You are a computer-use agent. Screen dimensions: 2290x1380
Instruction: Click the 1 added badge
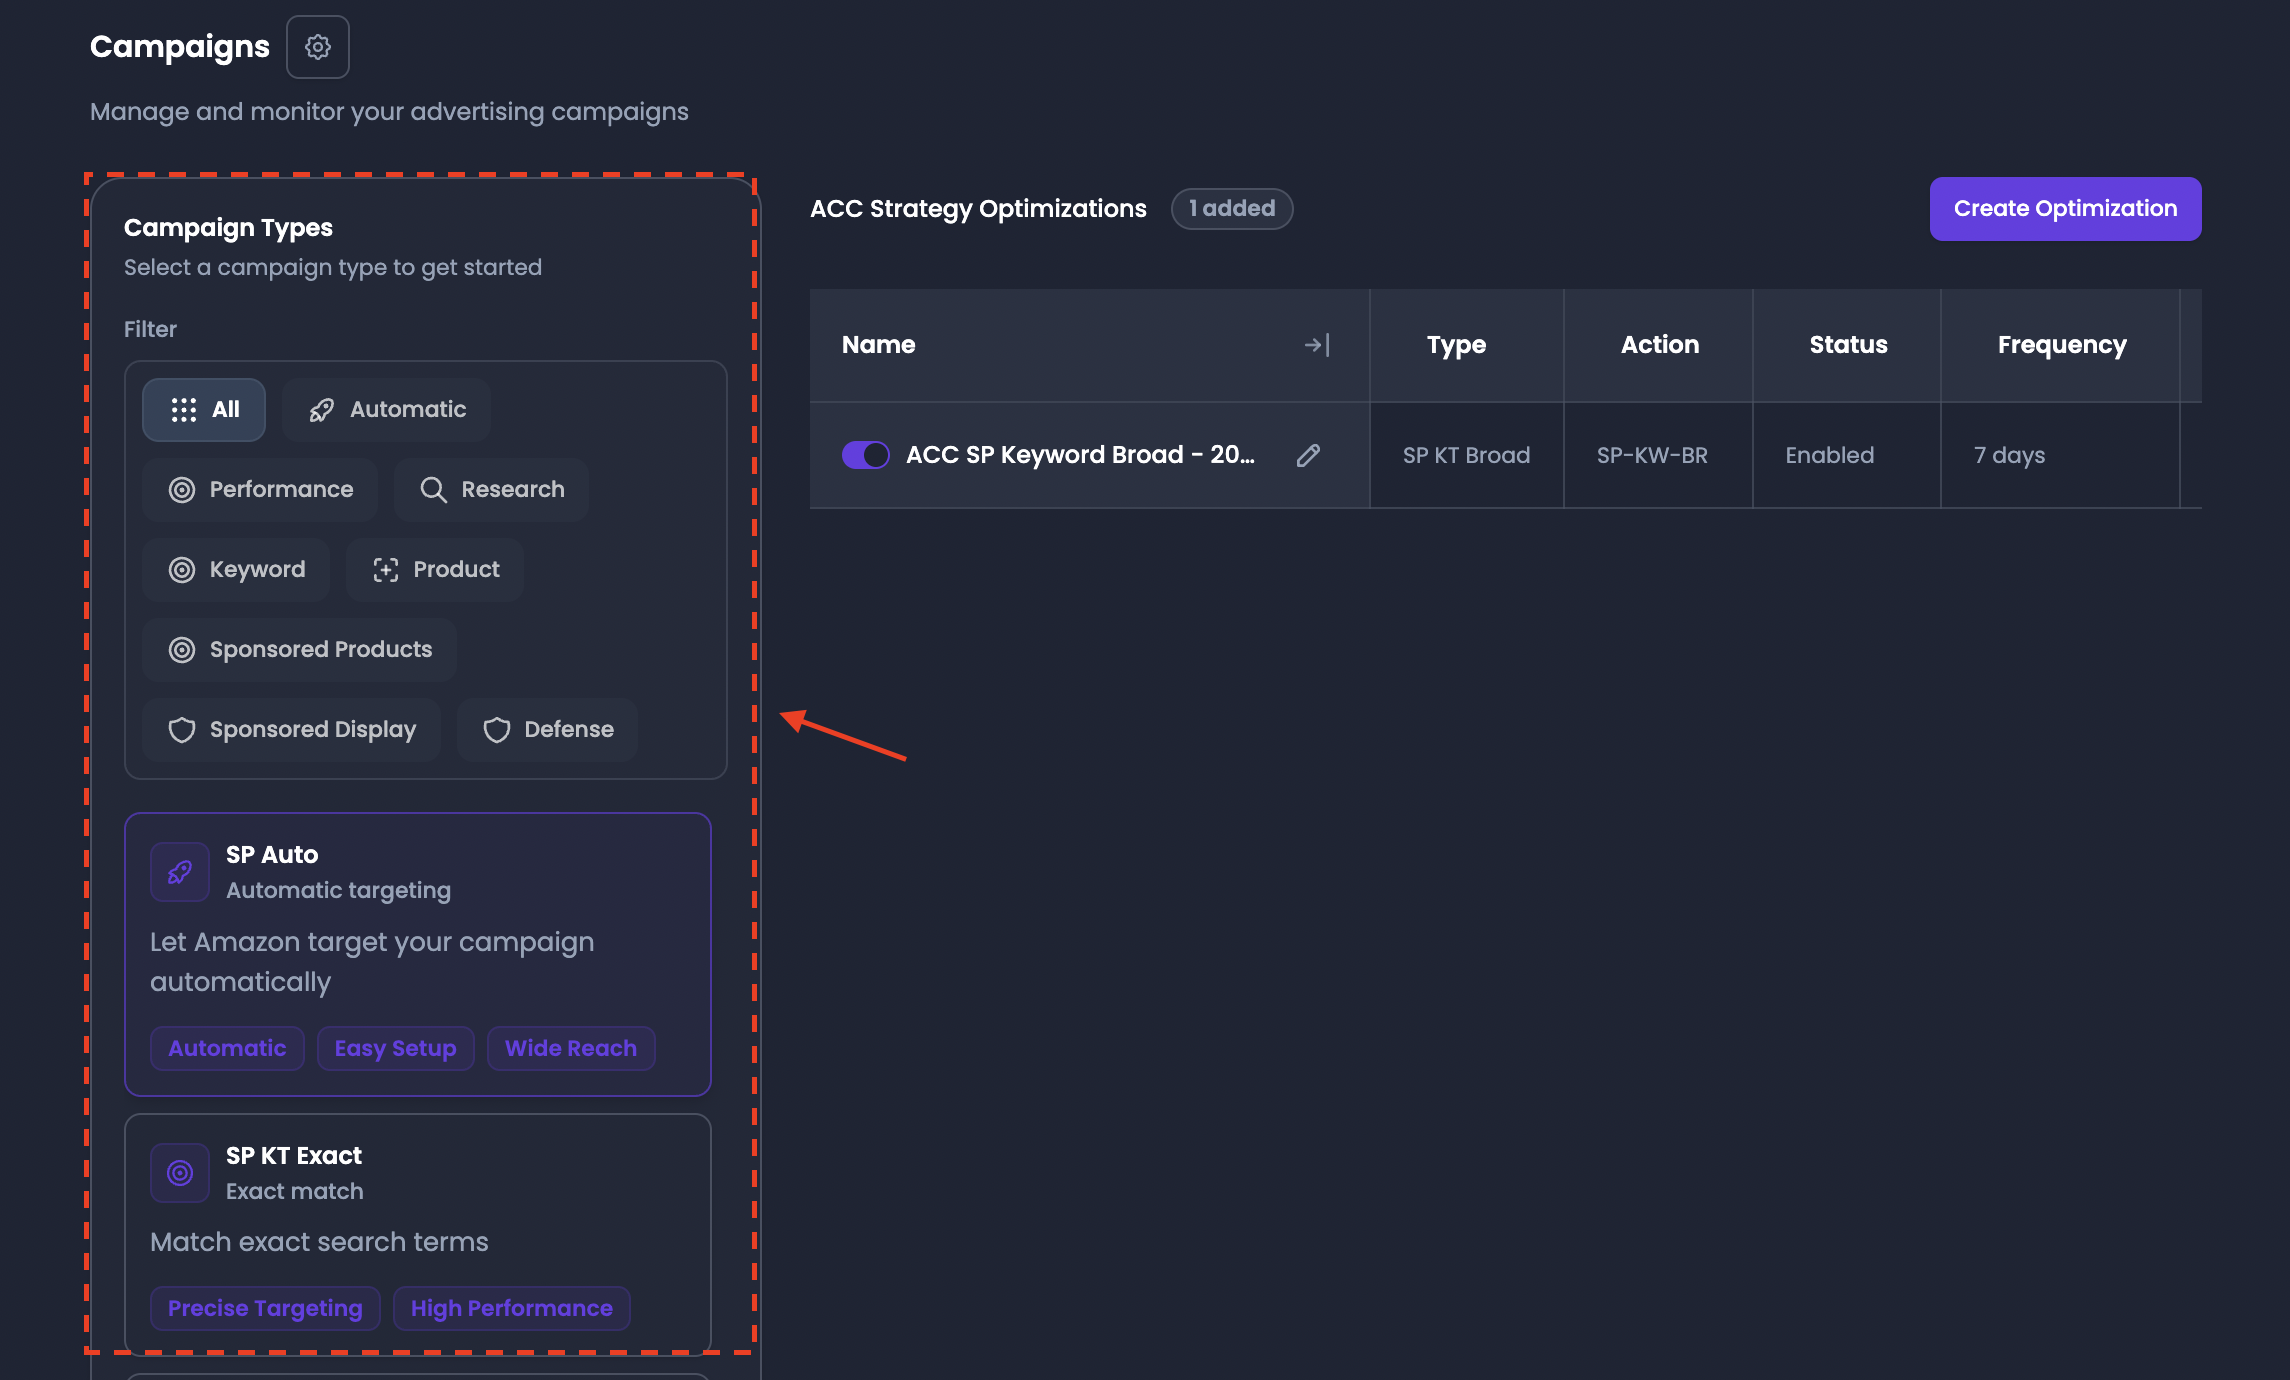coord(1232,209)
